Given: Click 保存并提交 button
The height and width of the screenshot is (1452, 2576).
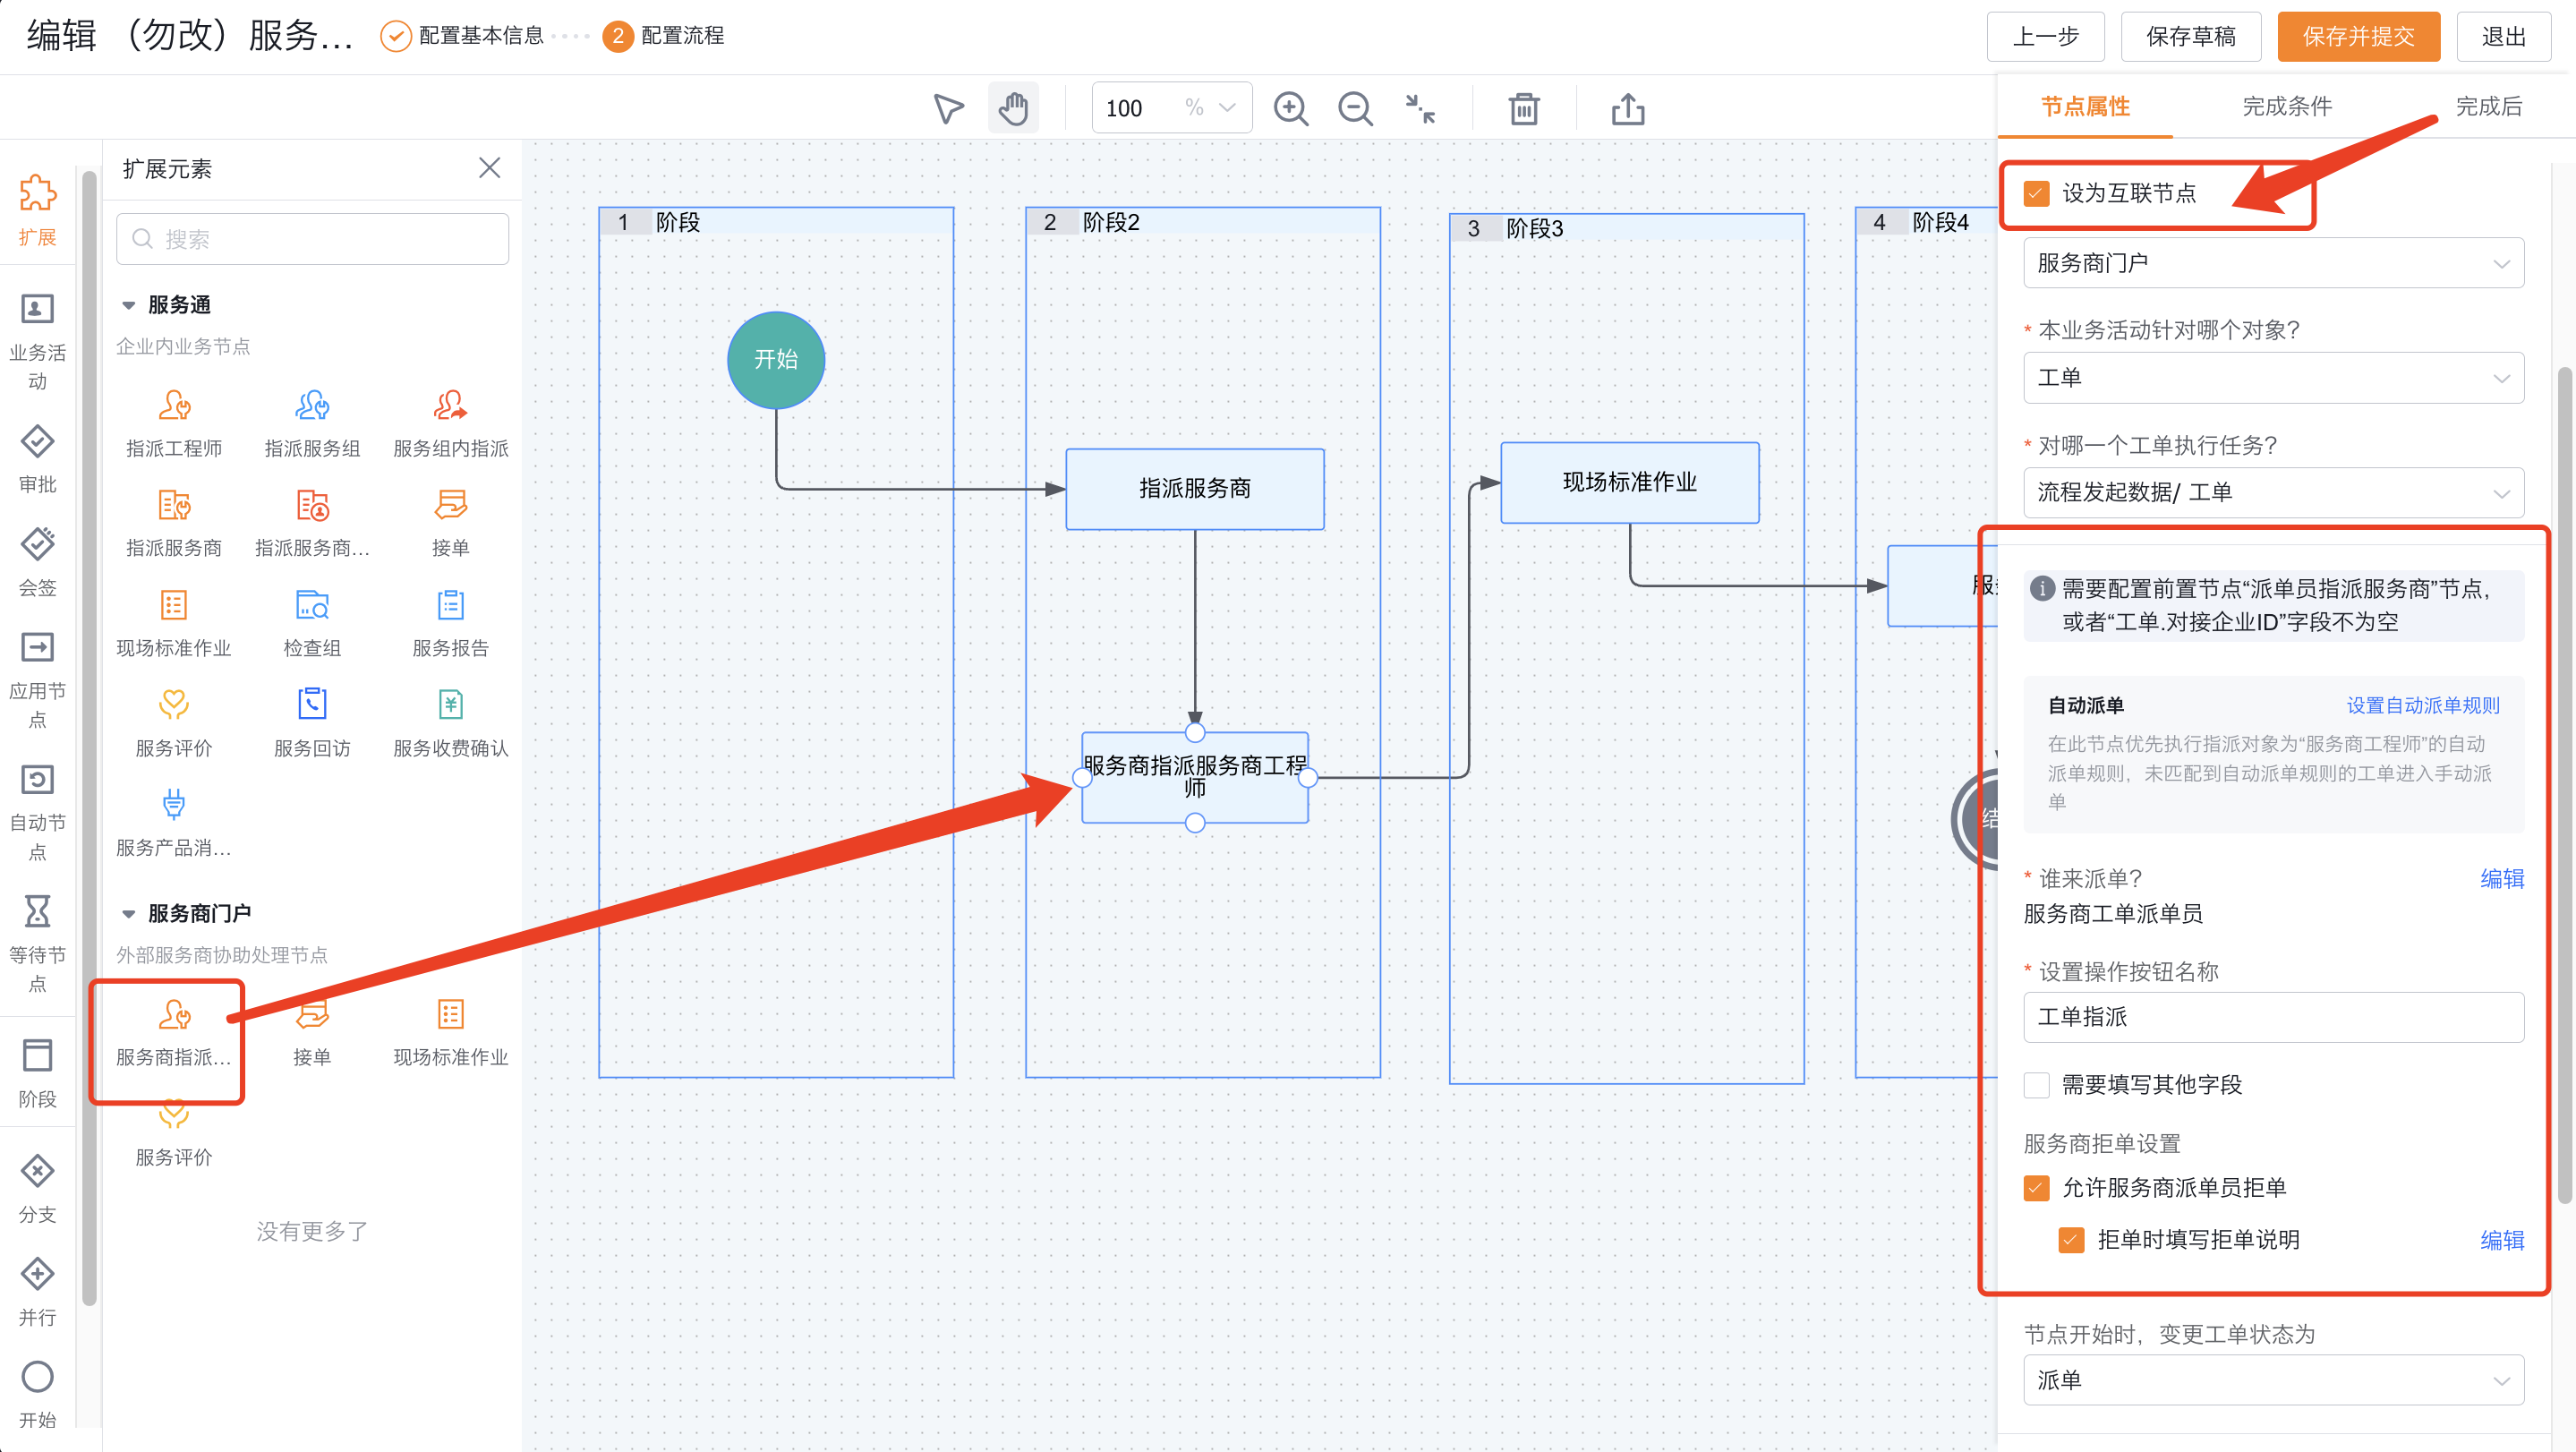Looking at the screenshot, I should pyautogui.click(x=2358, y=37).
